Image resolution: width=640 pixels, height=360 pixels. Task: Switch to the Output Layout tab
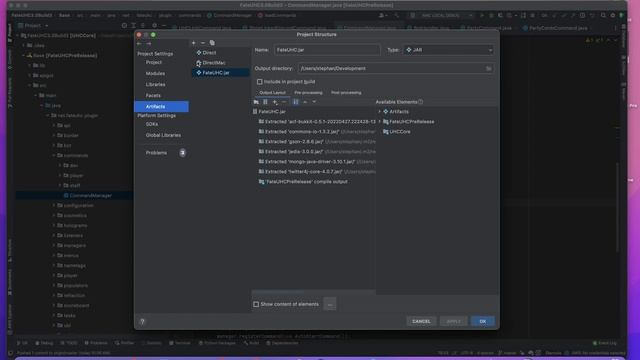click(272, 93)
